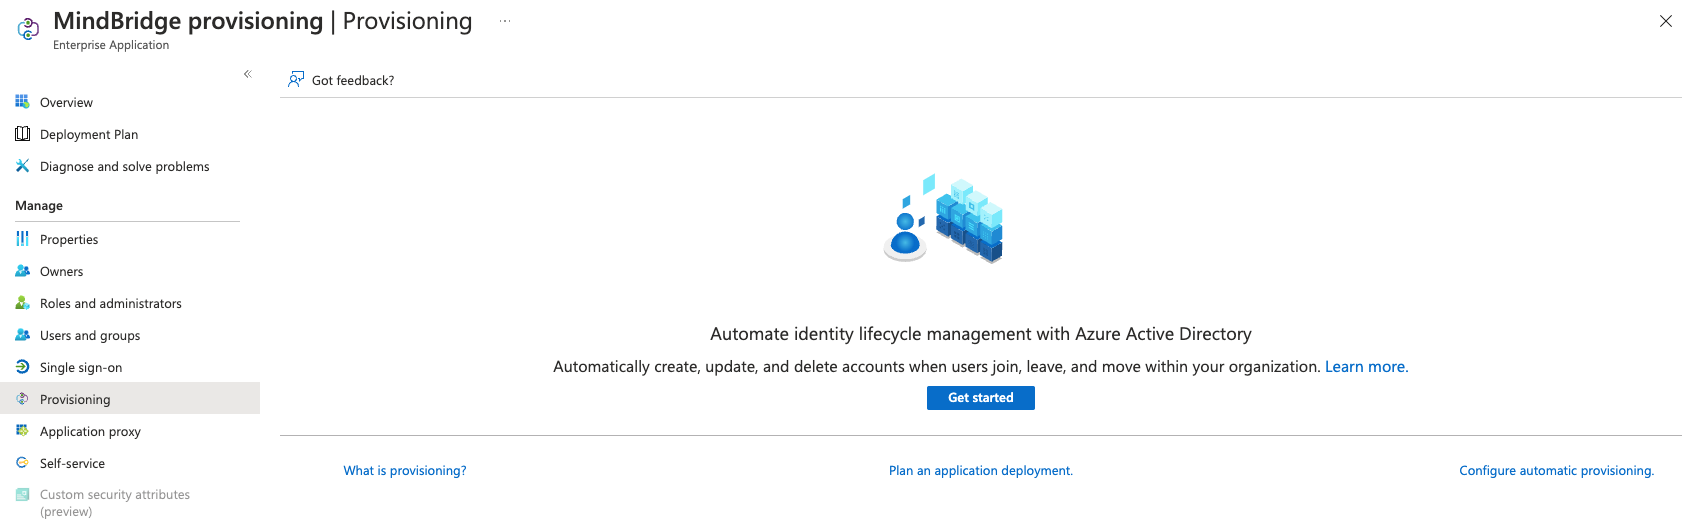Open the ellipsis more options in header
The width and height of the screenshot is (1688, 529).
pos(505,21)
